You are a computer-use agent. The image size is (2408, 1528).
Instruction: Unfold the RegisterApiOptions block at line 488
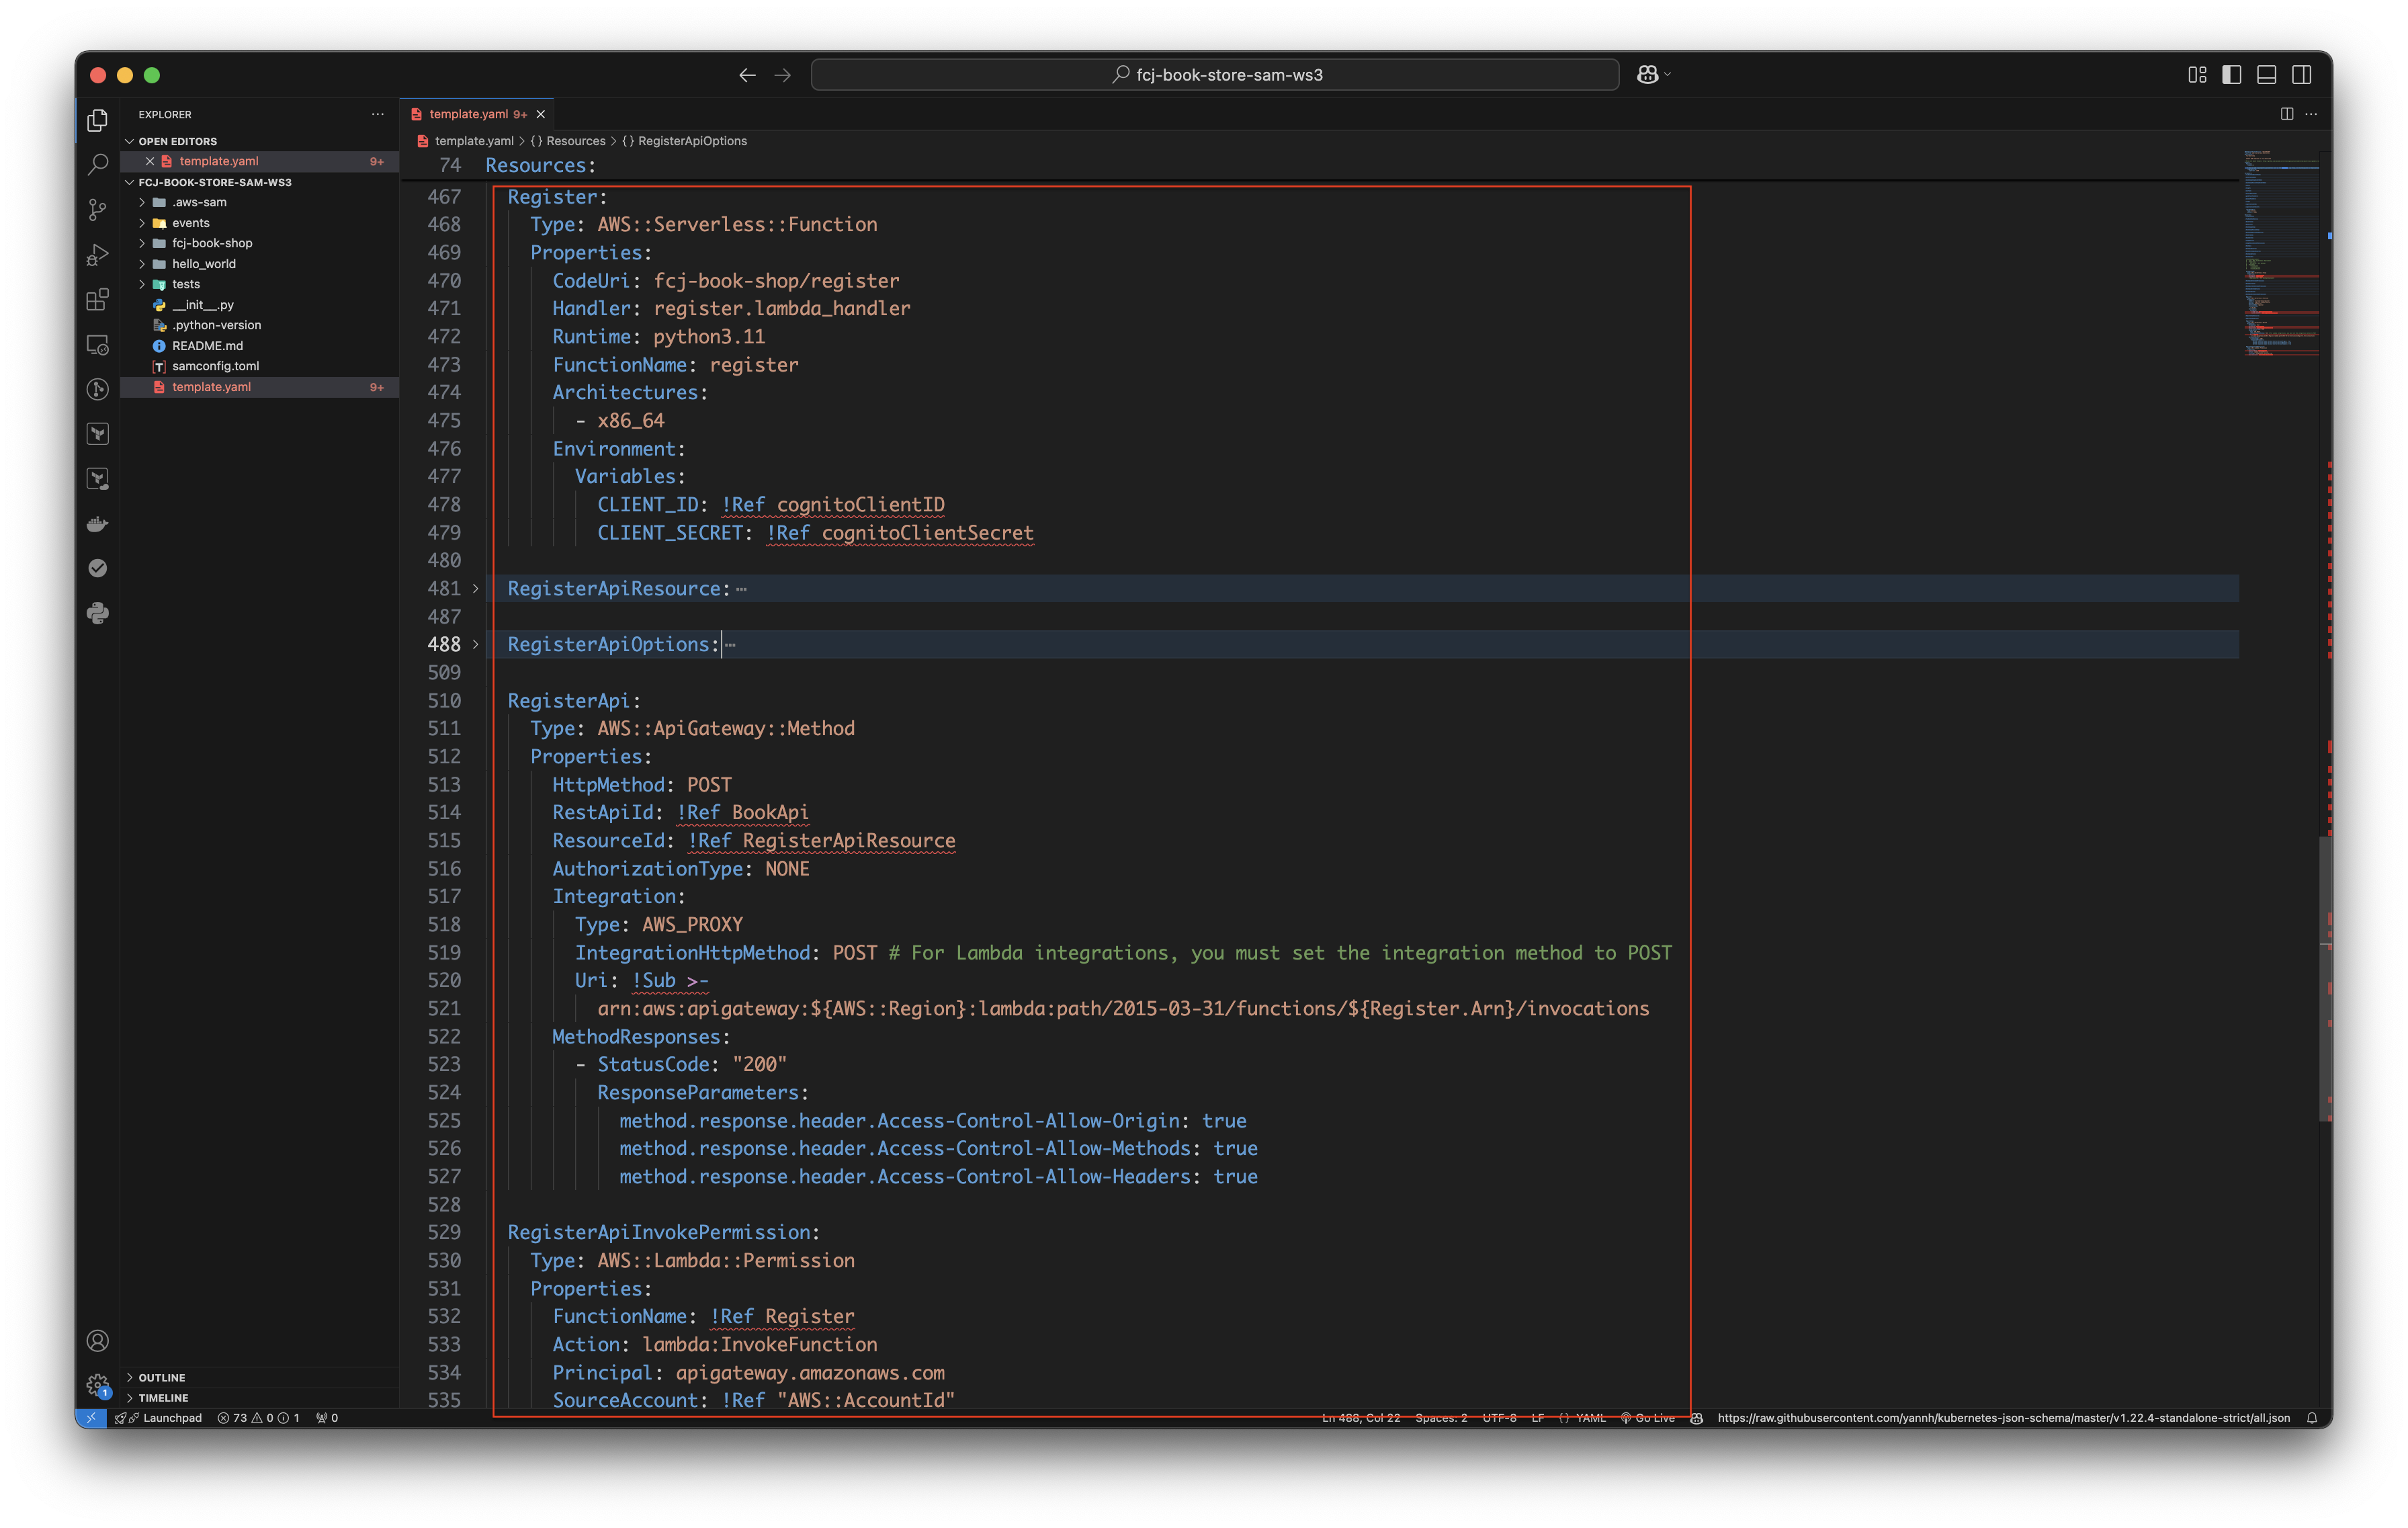(475, 645)
